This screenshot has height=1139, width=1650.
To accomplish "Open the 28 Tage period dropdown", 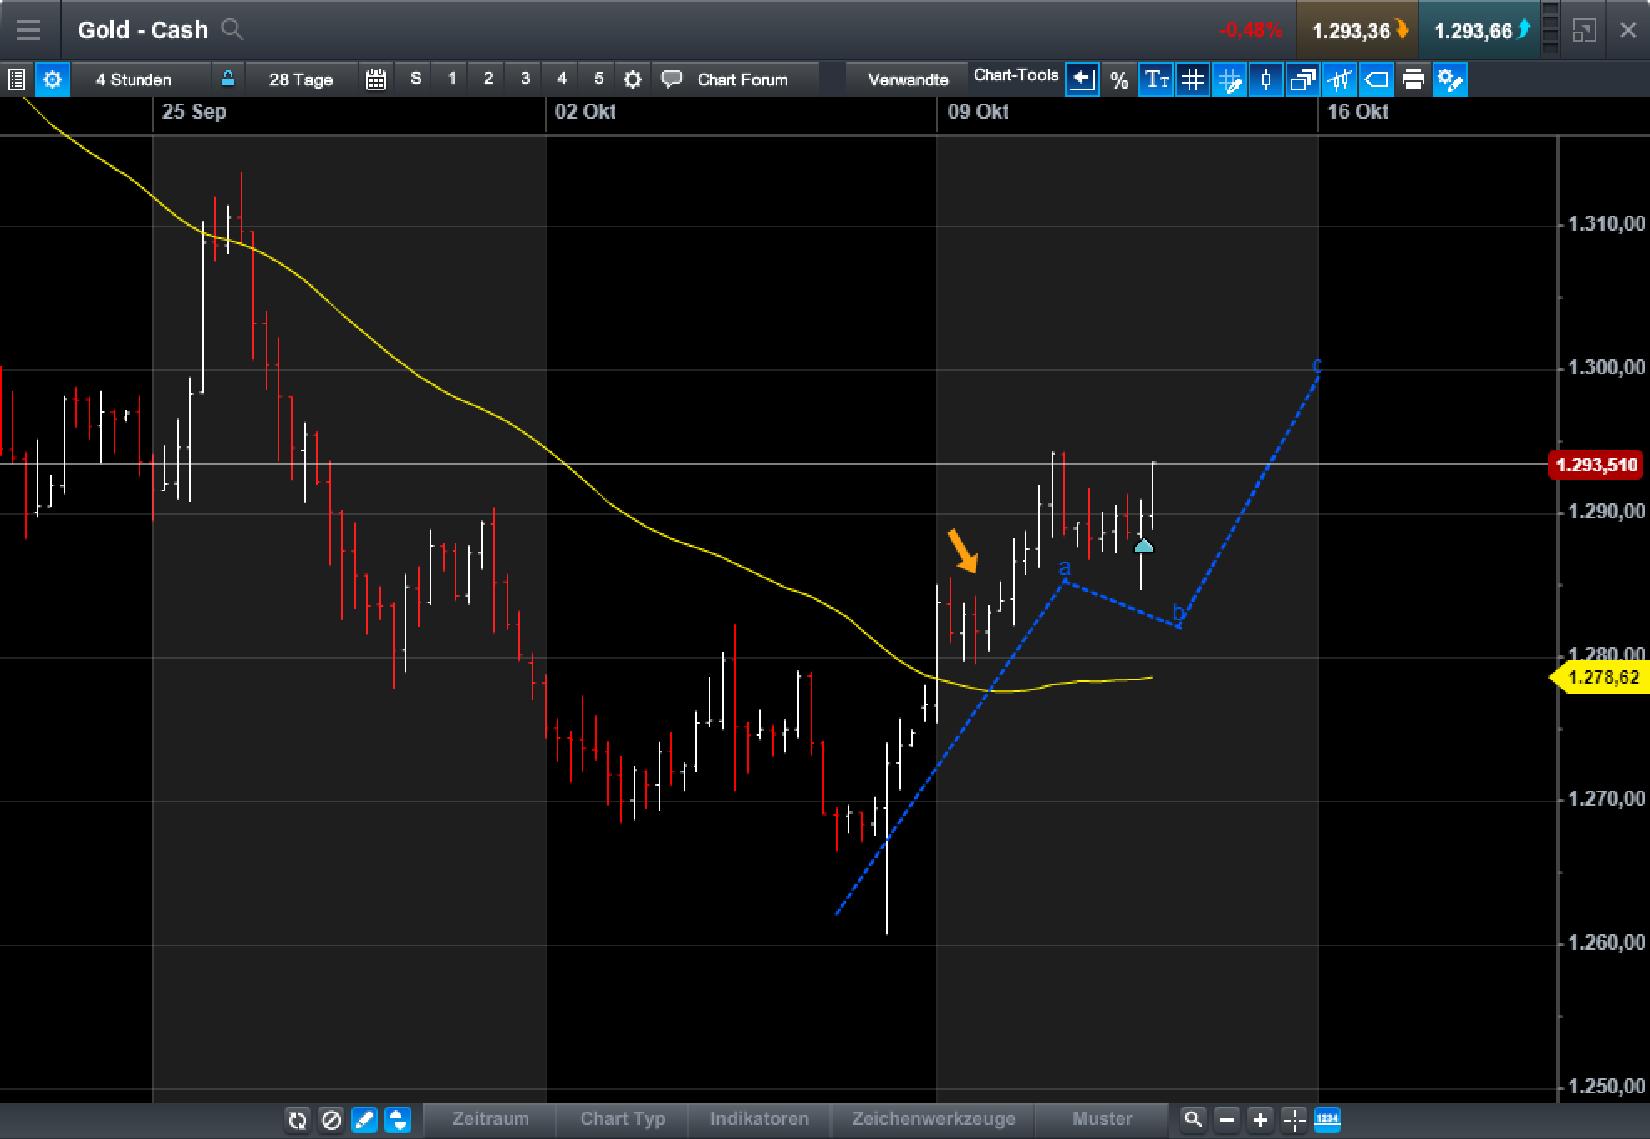I will (300, 79).
